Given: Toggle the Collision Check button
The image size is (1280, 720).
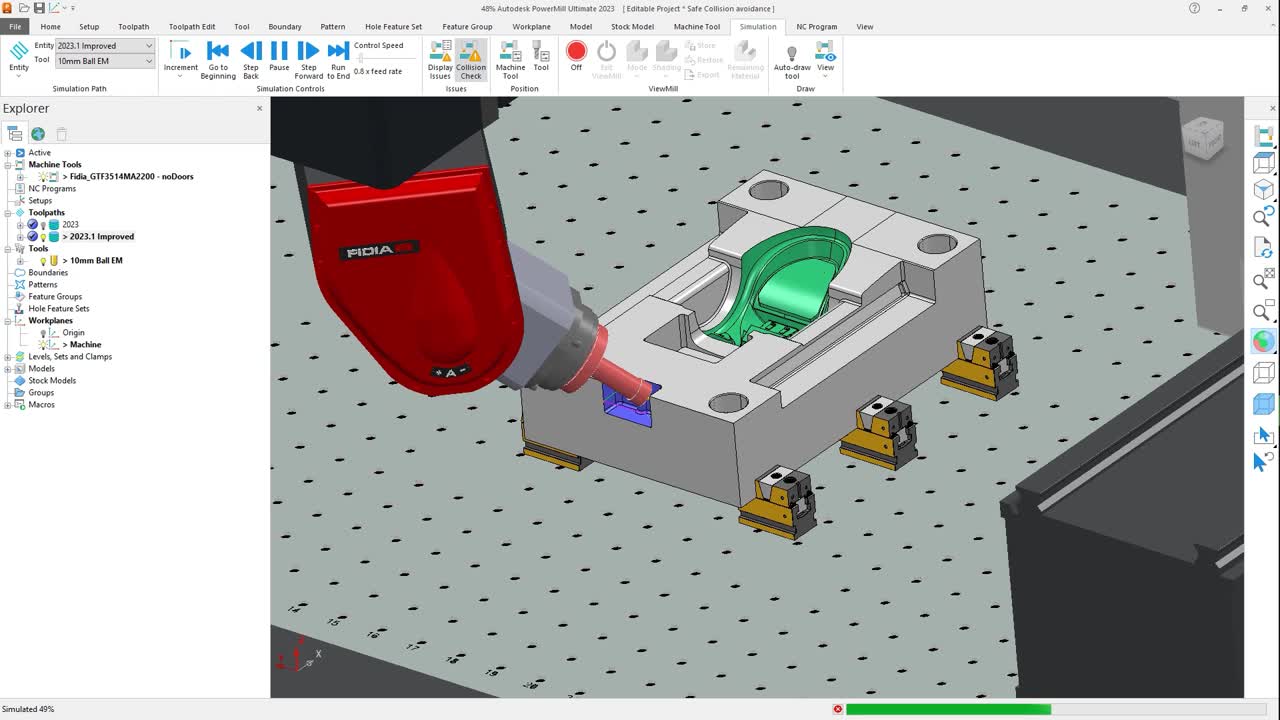Looking at the screenshot, I should [x=471, y=59].
